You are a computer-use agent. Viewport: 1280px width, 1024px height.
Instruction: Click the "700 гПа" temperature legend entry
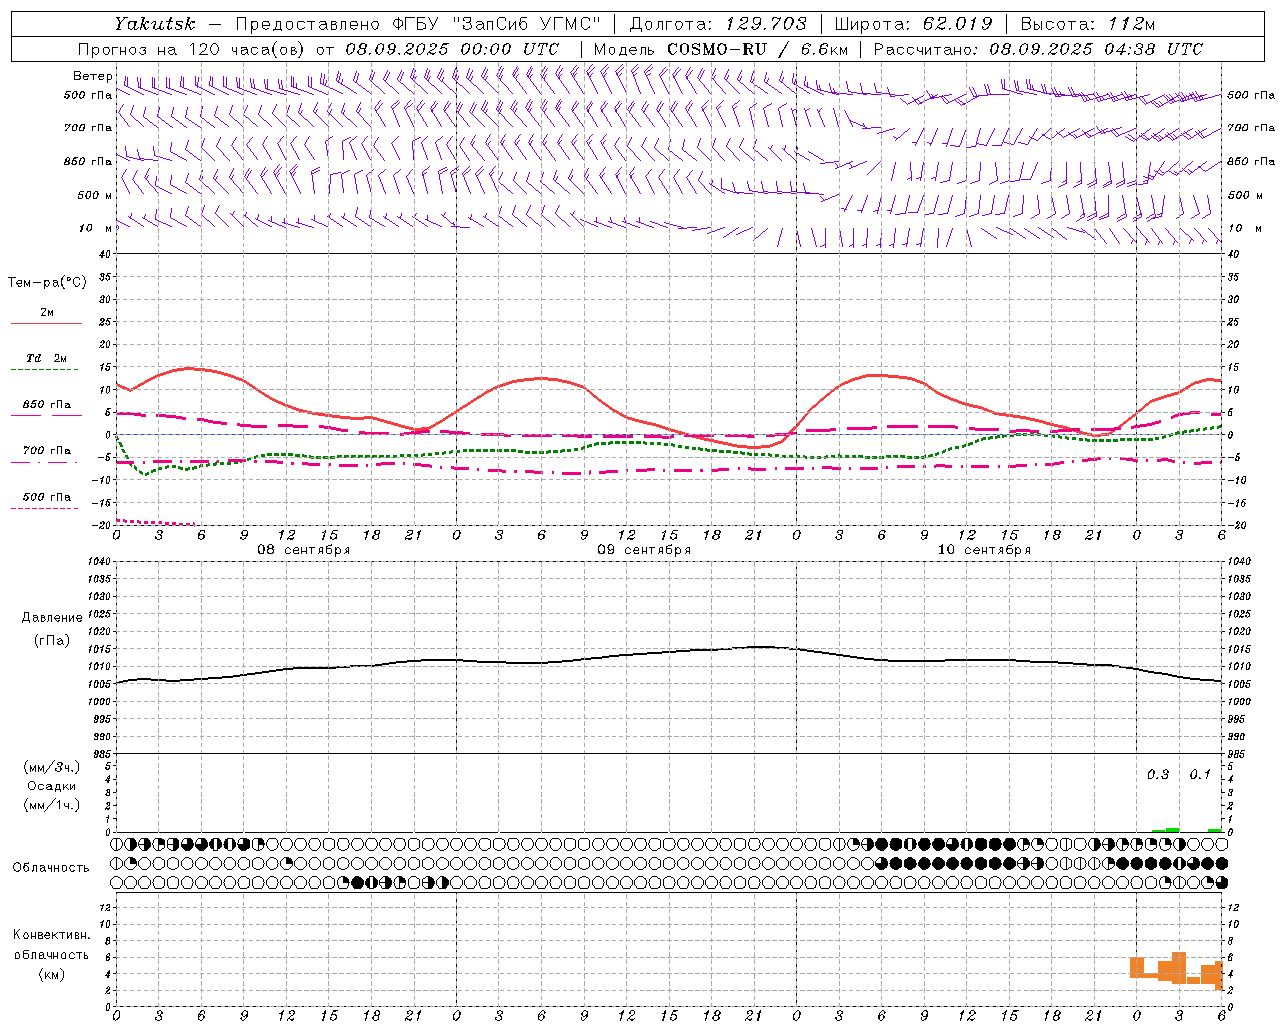click(47, 451)
